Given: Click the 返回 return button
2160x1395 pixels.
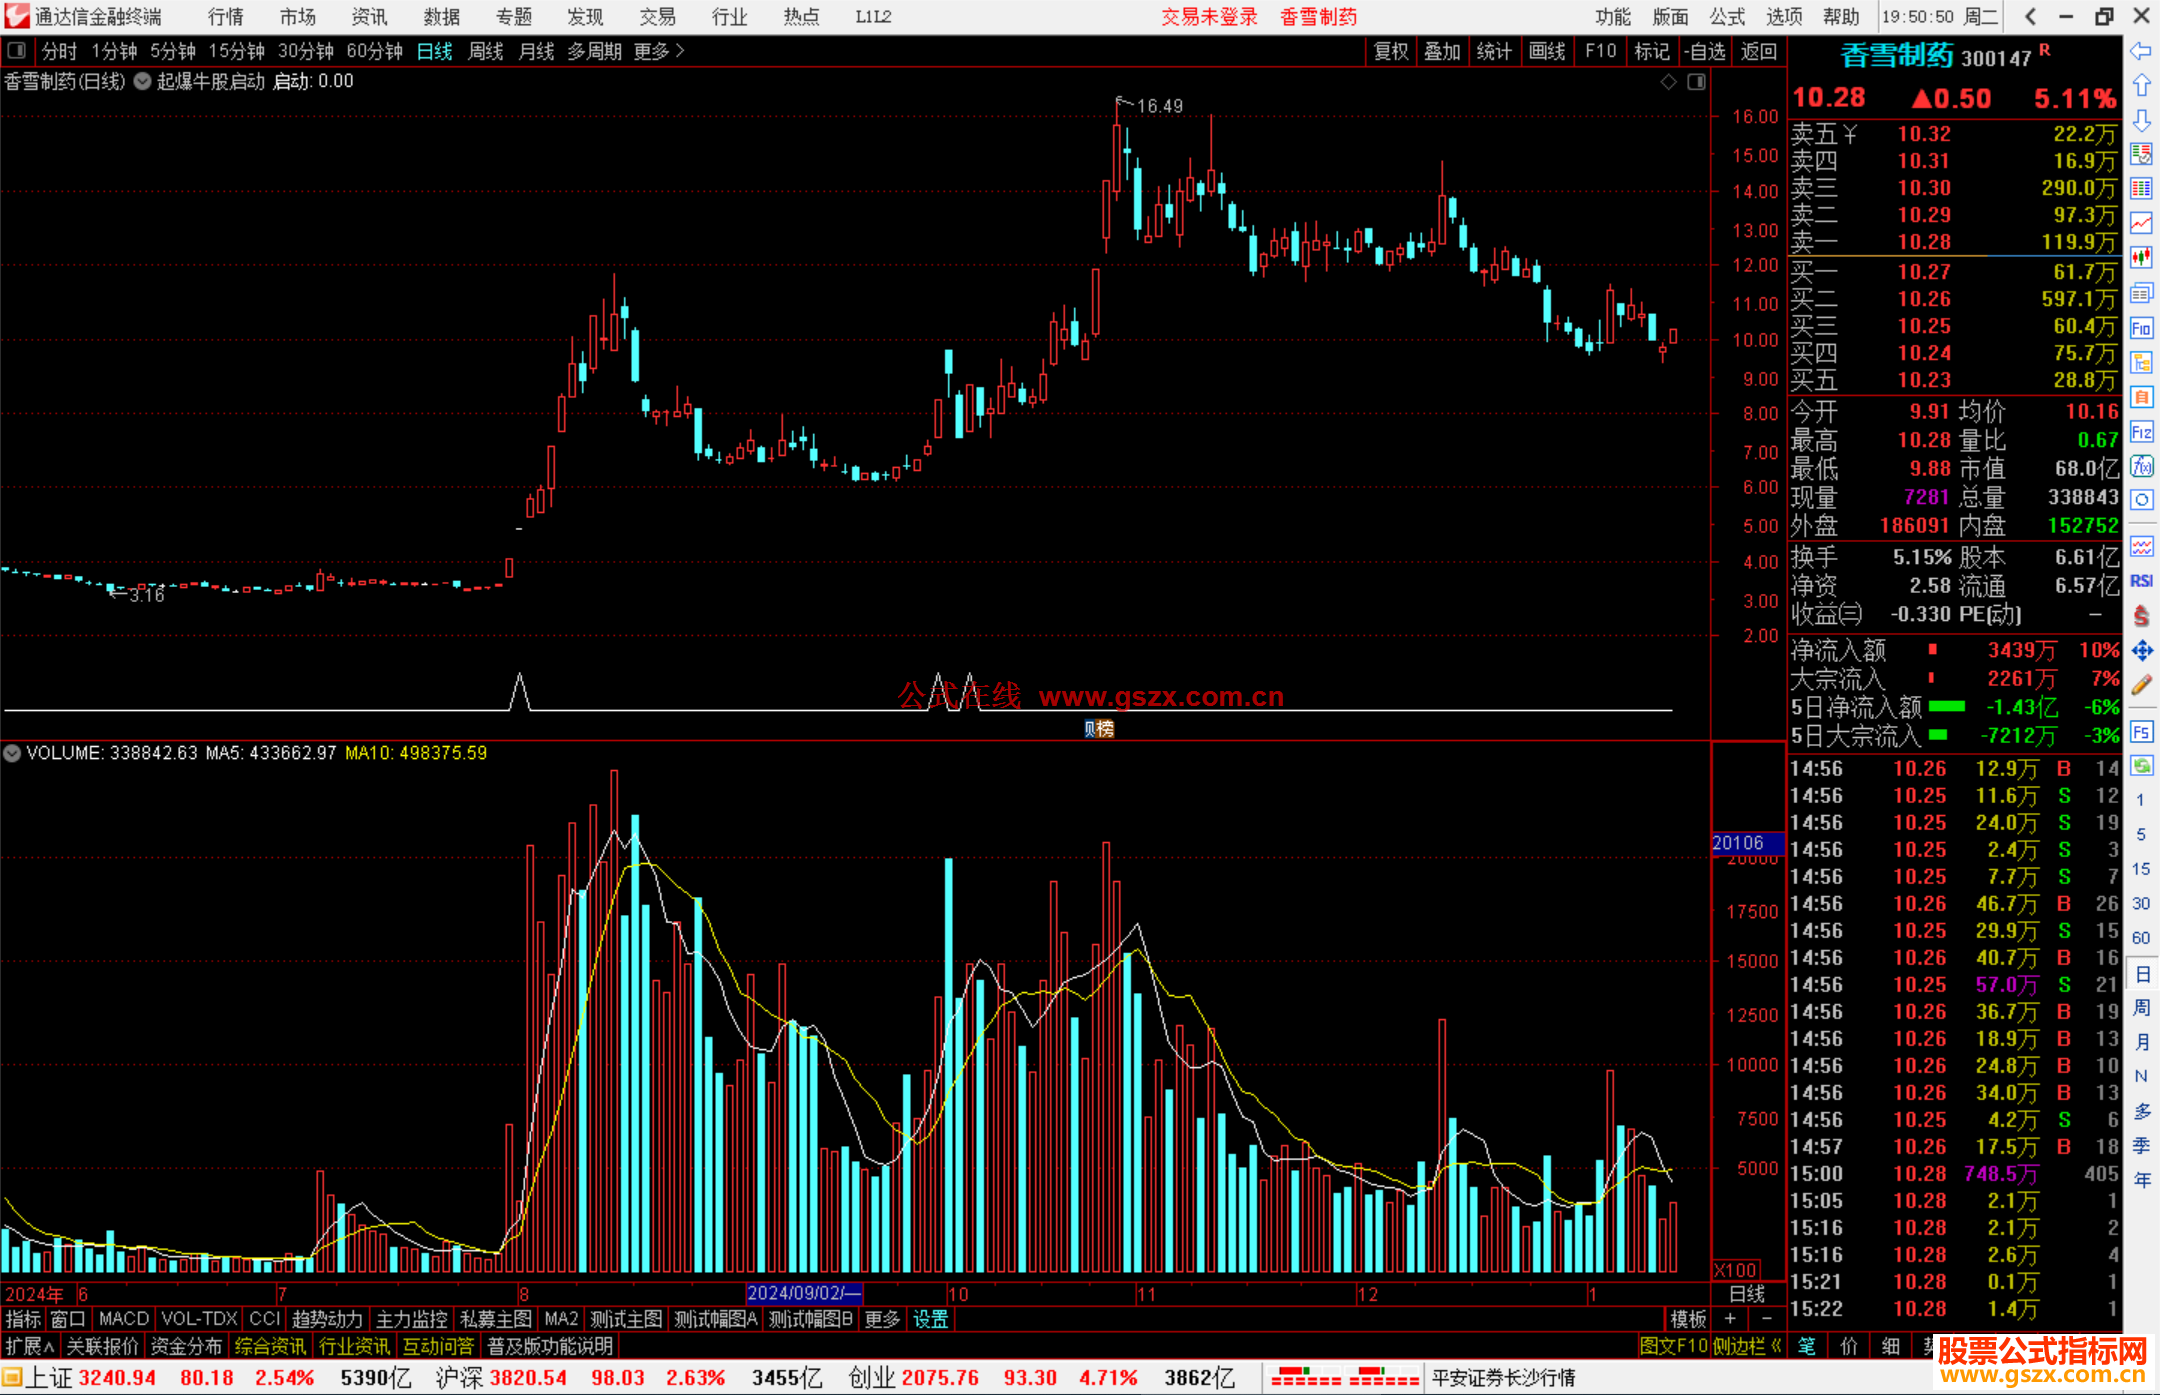Looking at the screenshot, I should pyautogui.click(x=1759, y=51).
